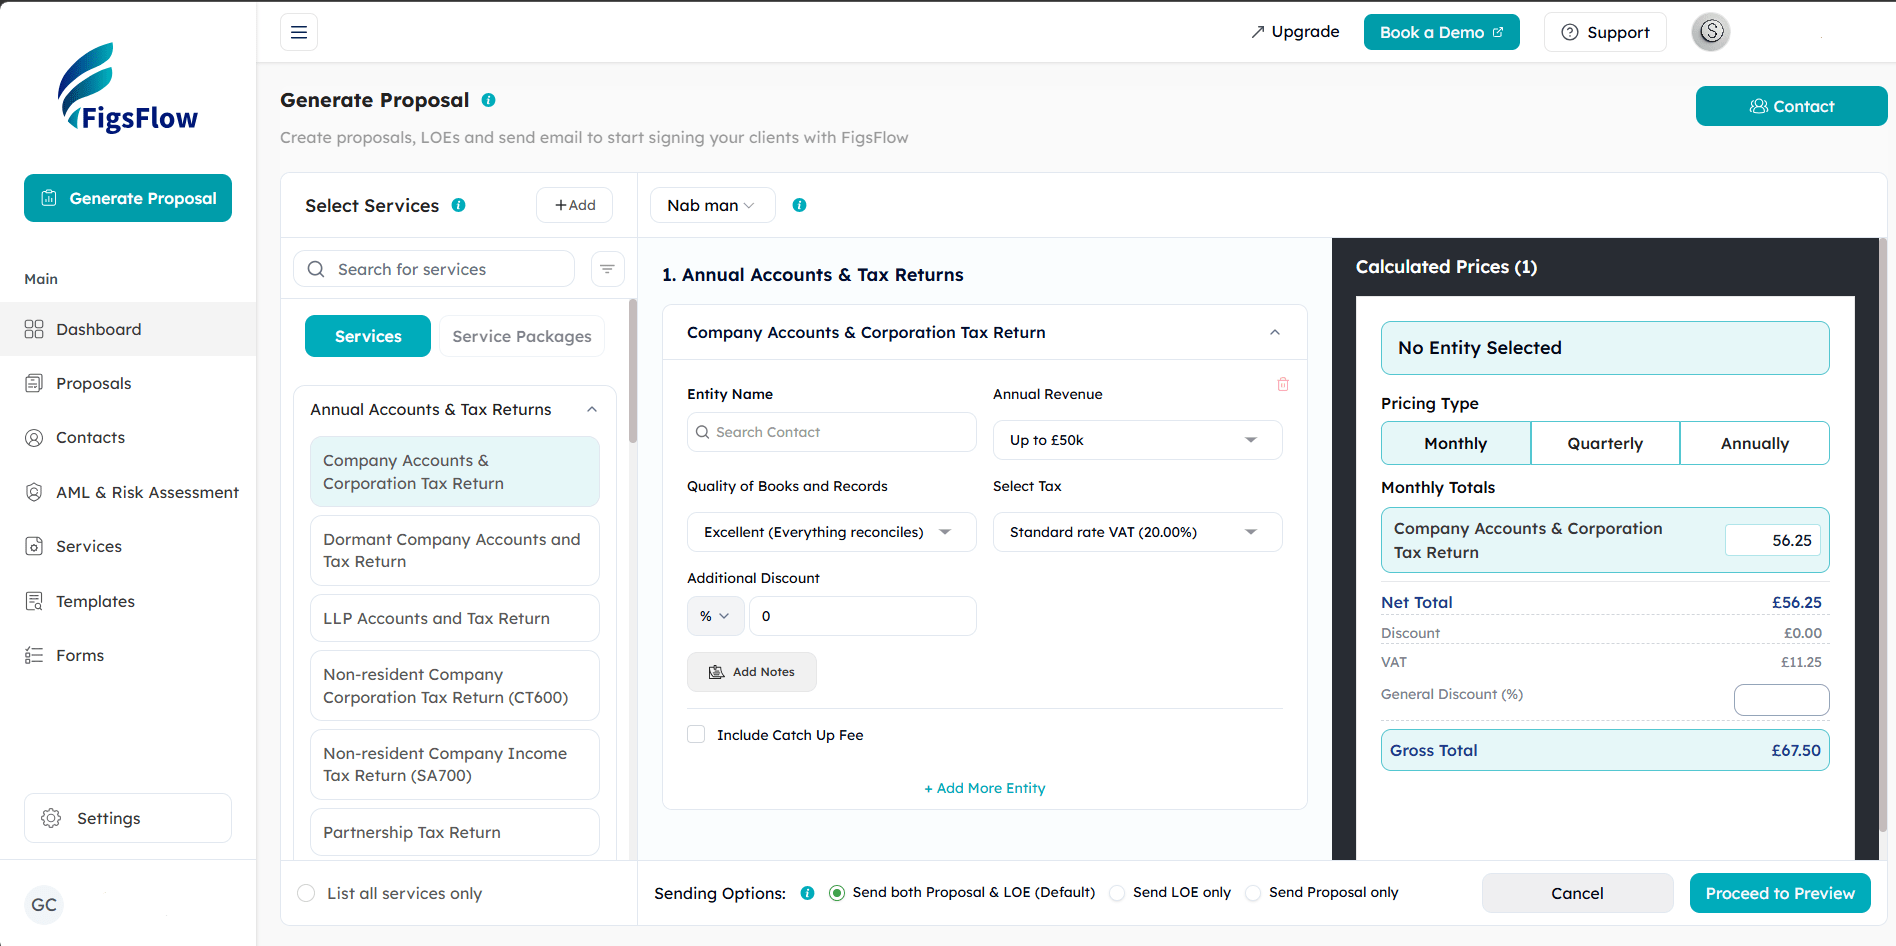Select Non-resident Company Income Tax Return (SA700)
Screen dimensions: 1896x946
[455, 764]
